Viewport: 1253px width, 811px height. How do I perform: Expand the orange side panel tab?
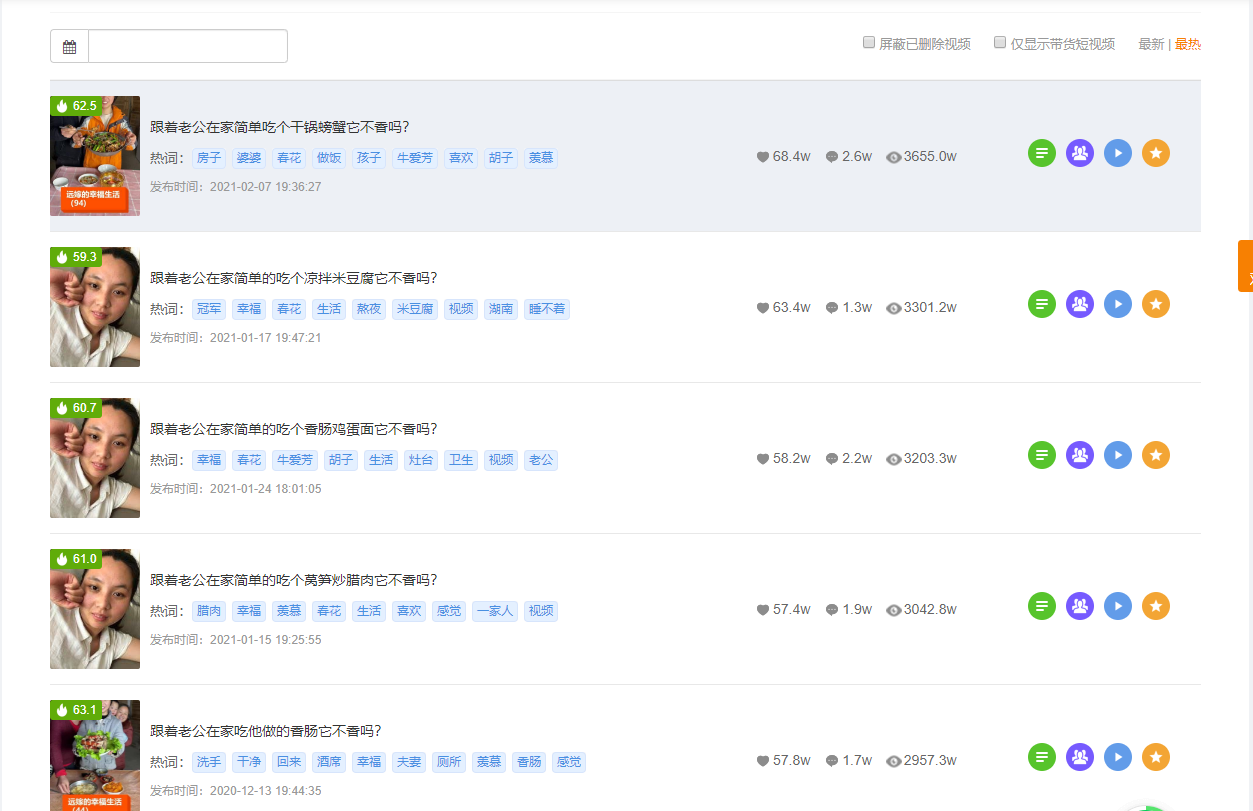(1245, 266)
